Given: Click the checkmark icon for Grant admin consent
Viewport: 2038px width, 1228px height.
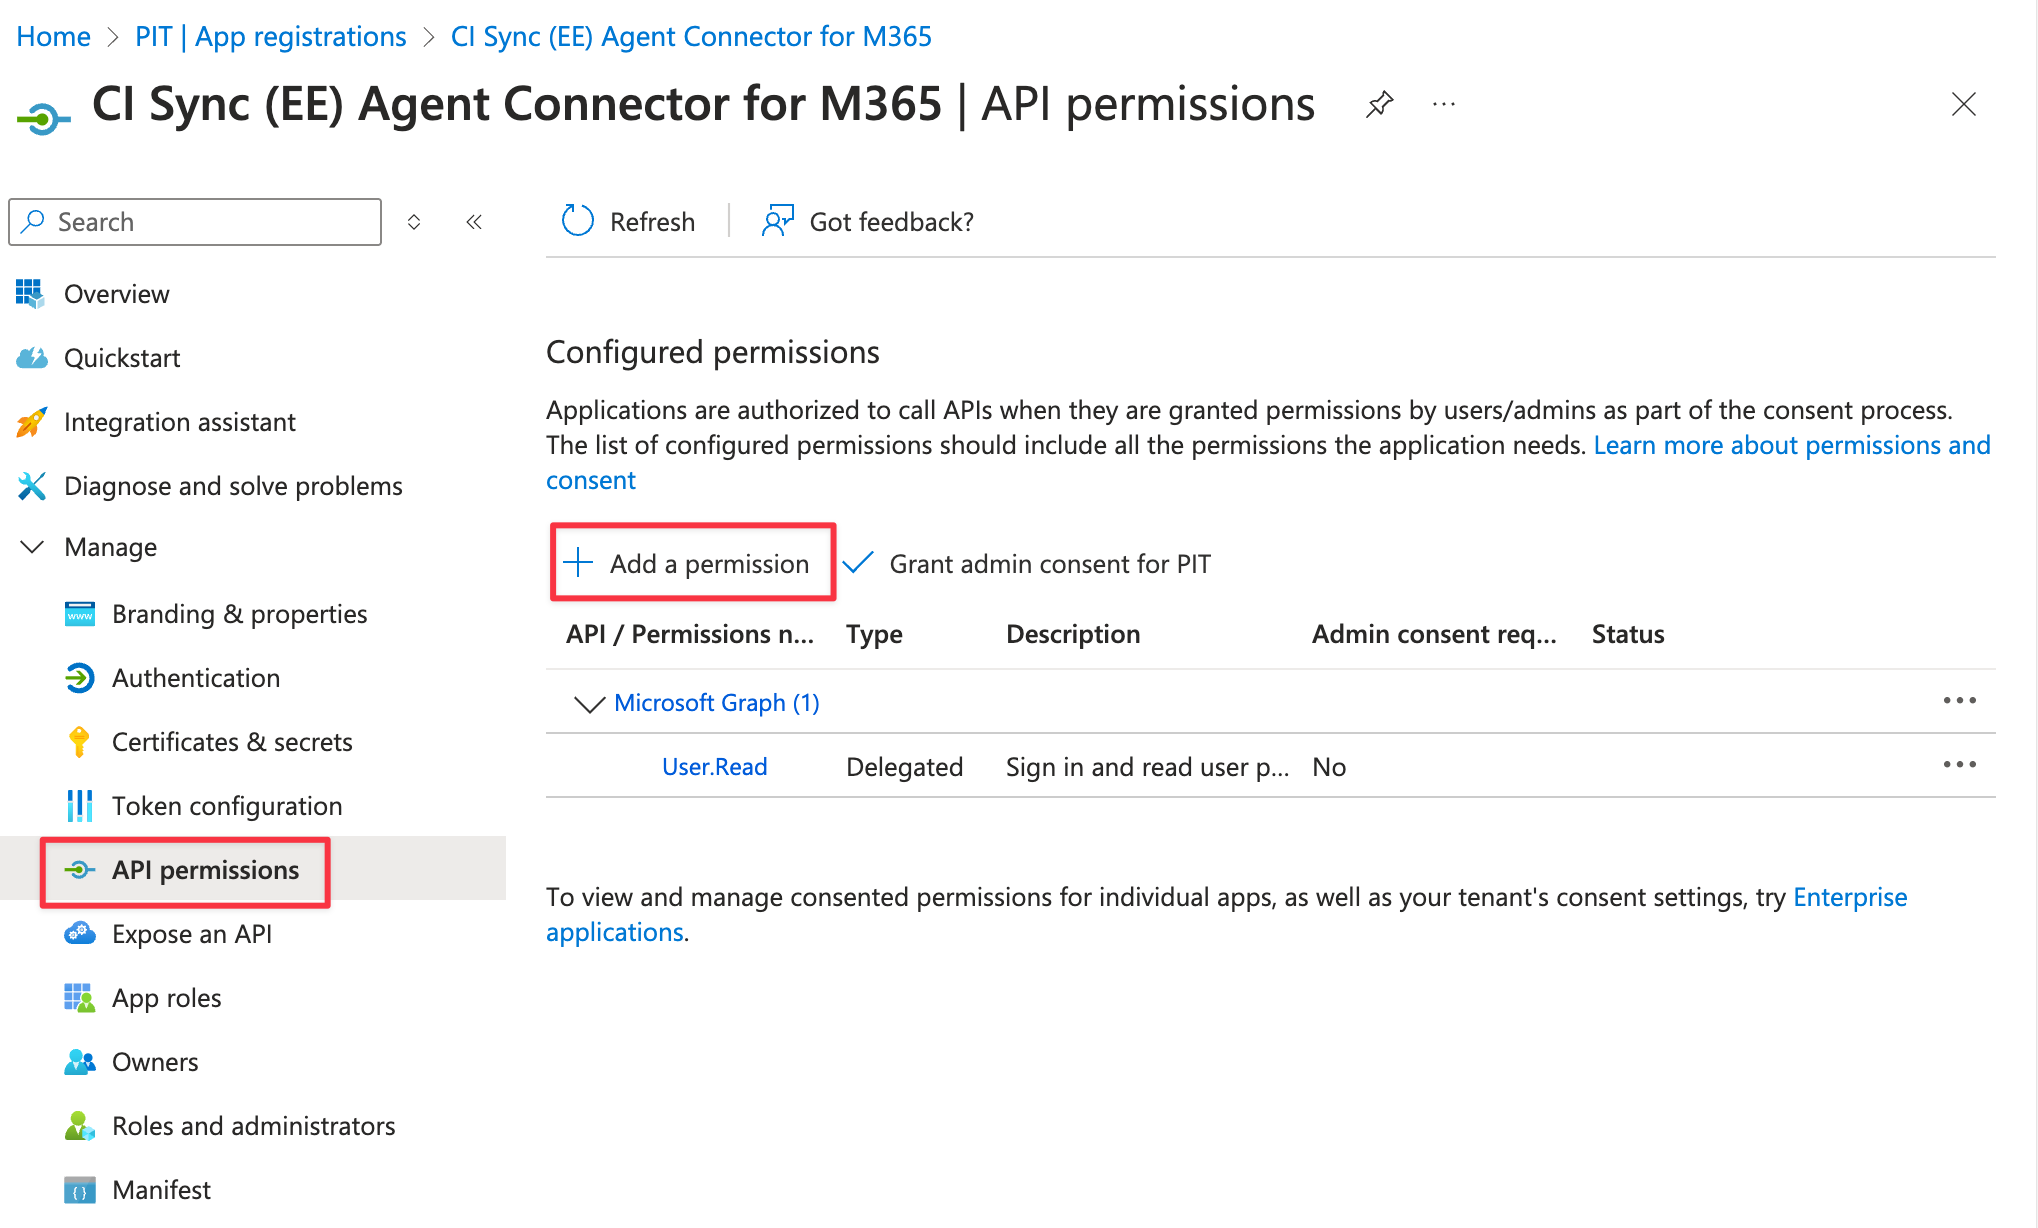Looking at the screenshot, I should pos(858,563).
